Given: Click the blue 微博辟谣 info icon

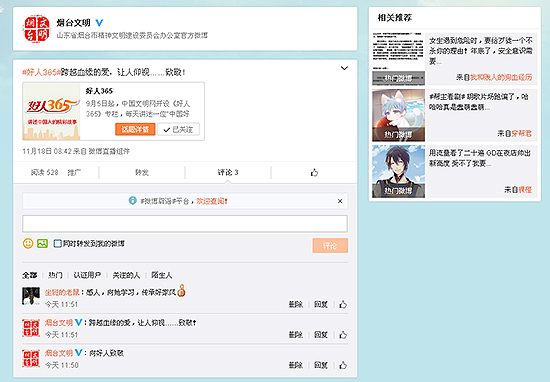Looking at the screenshot, I should point(133,201).
